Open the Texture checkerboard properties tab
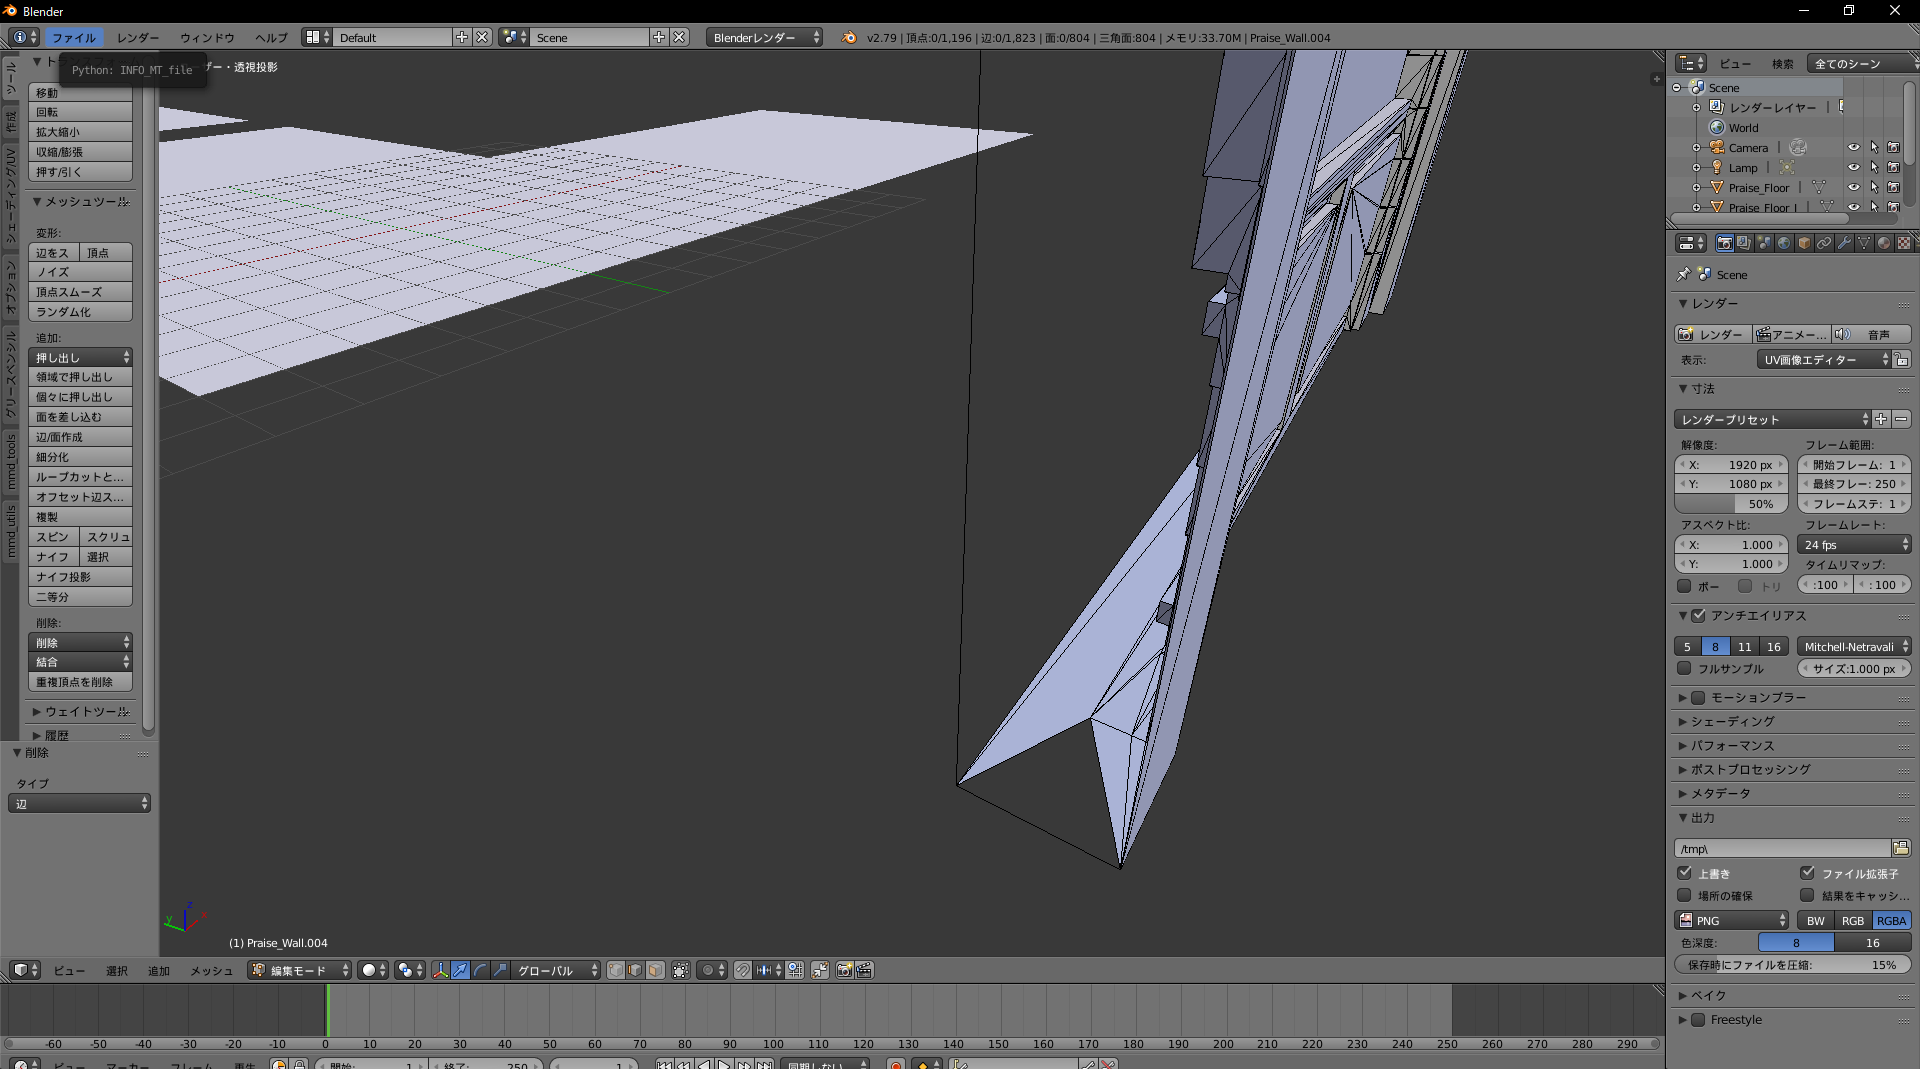The image size is (1920, 1069). click(1904, 243)
